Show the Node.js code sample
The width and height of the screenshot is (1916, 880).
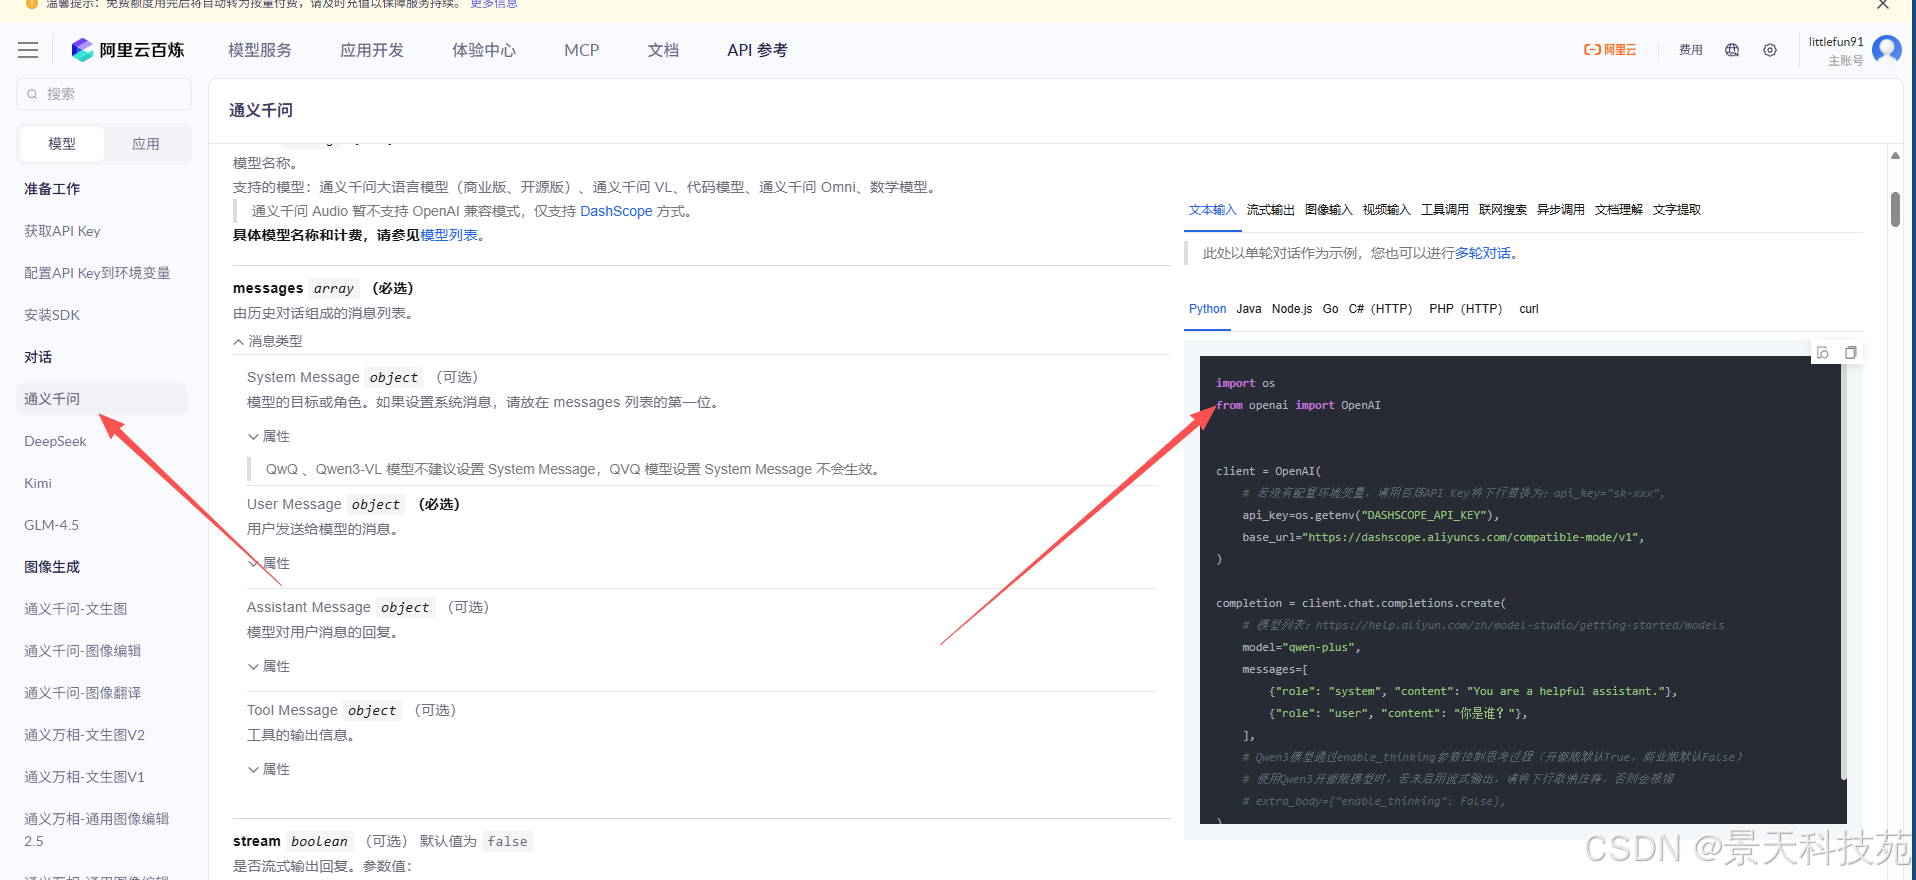[1292, 309]
